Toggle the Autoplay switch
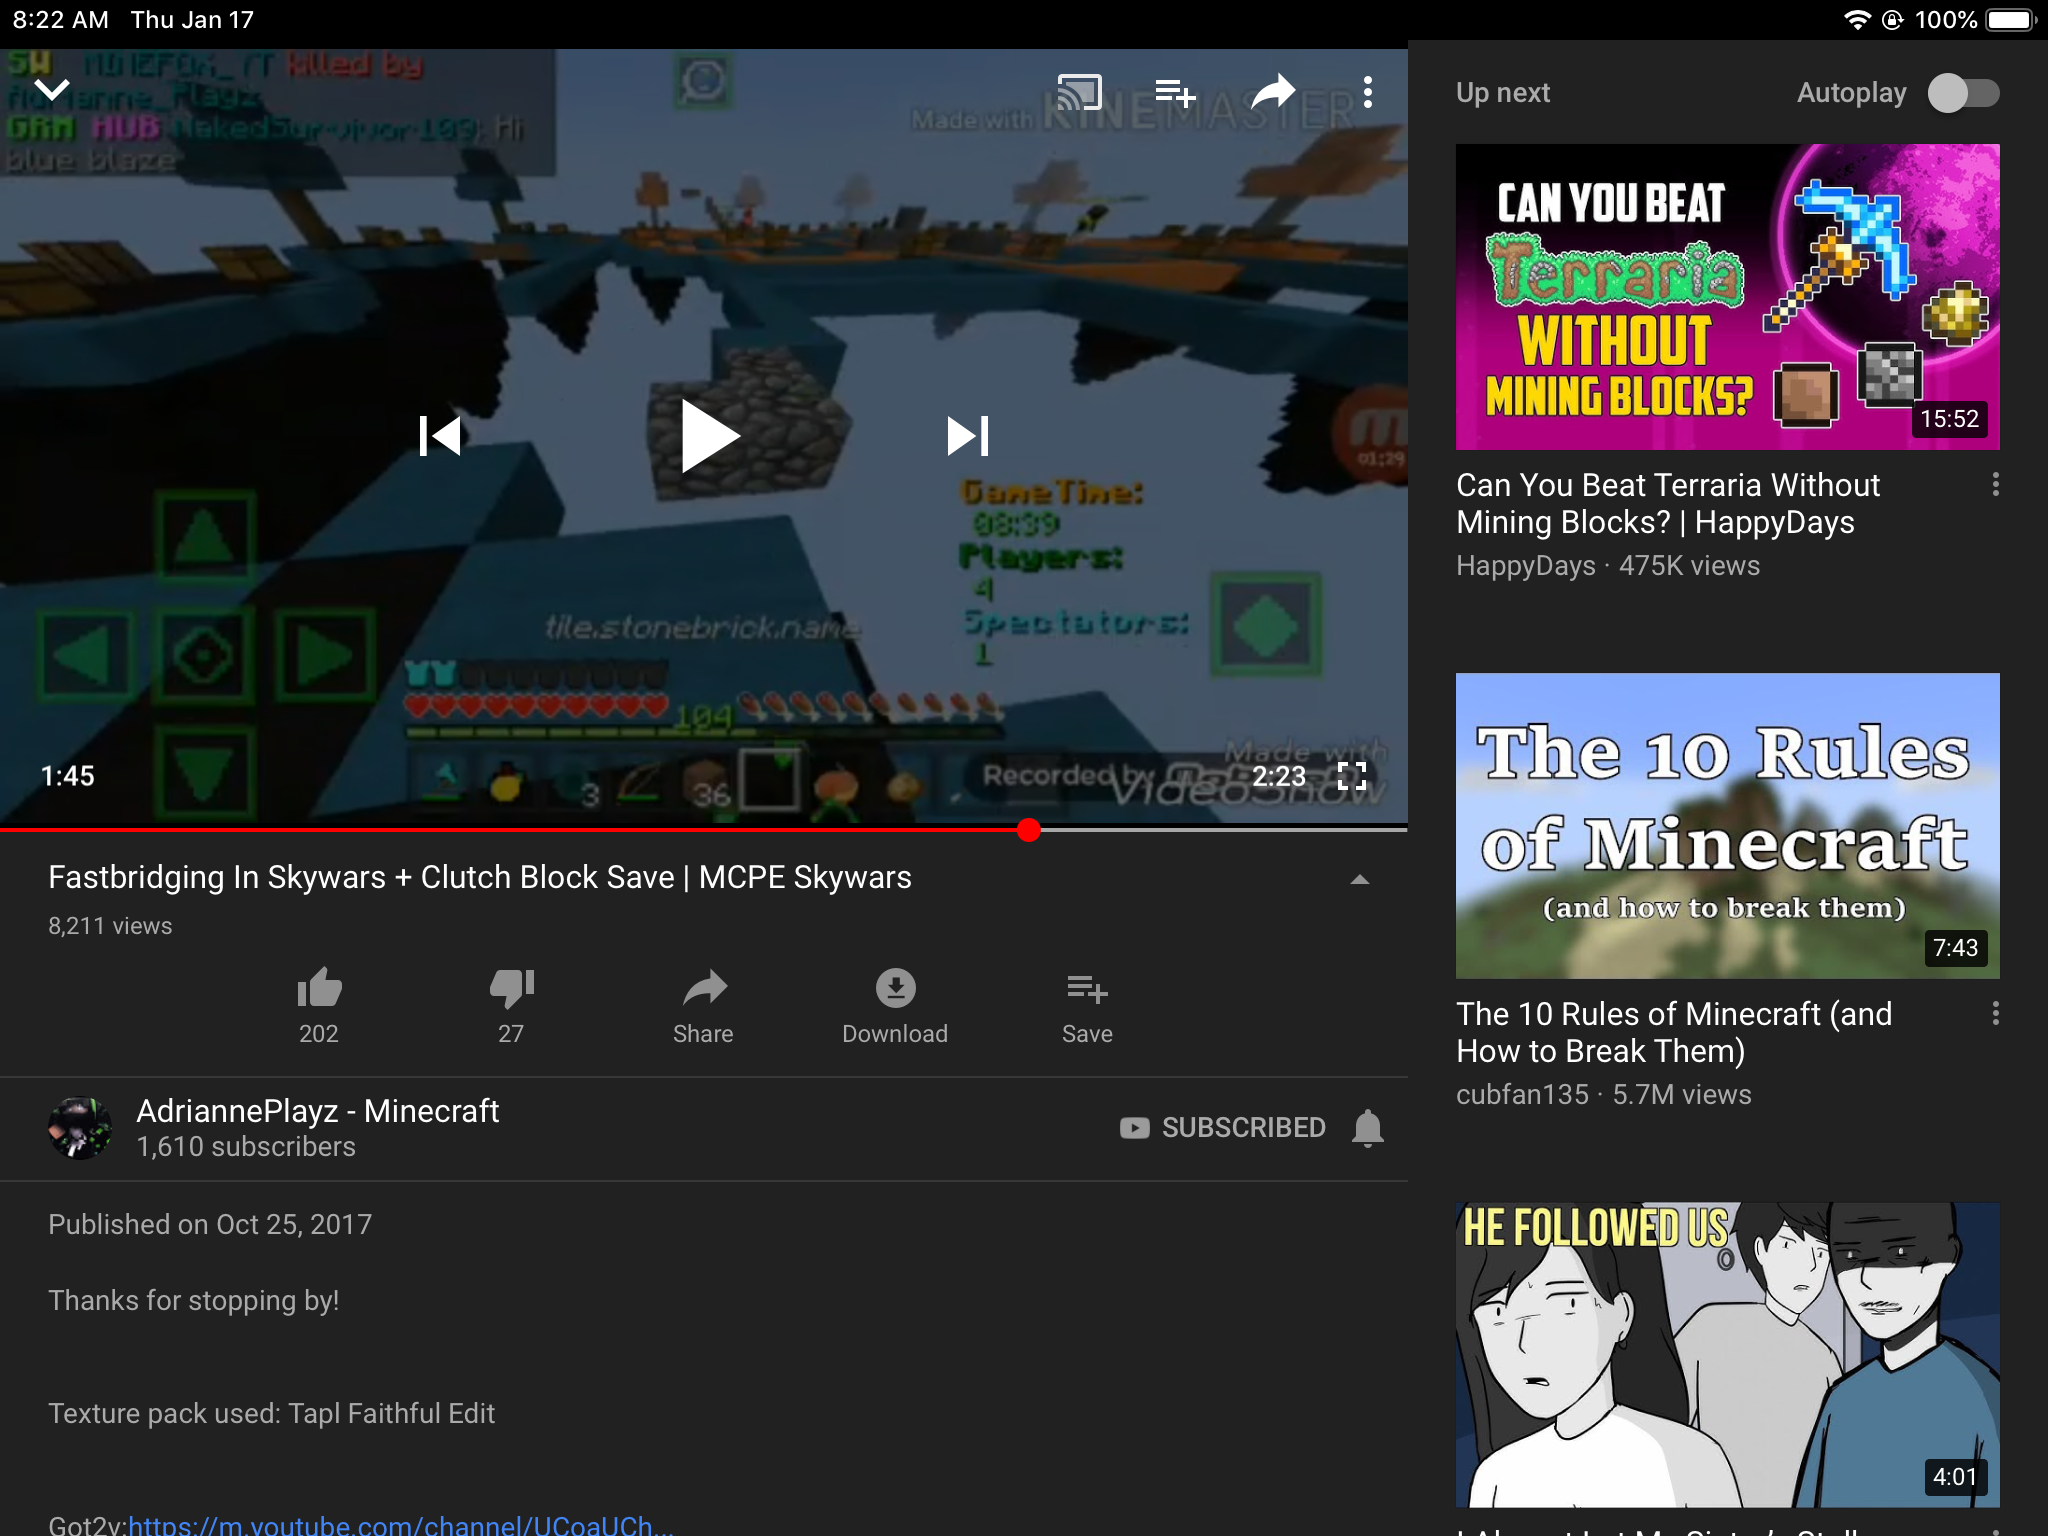 click(x=1963, y=93)
